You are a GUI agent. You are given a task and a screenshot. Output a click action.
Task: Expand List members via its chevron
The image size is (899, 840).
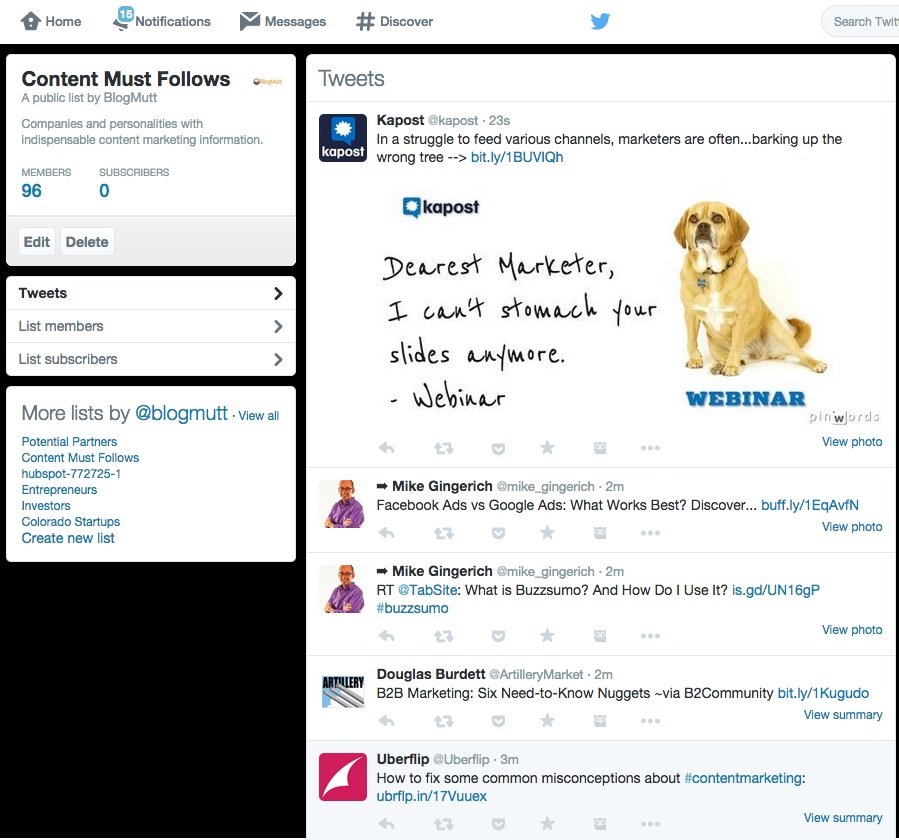pyautogui.click(x=278, y=326)
